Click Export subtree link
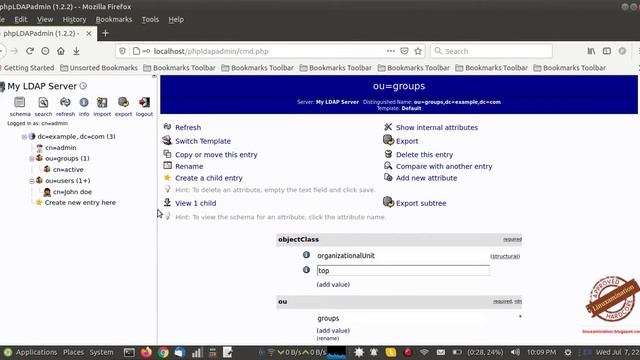The image size is (640, 360). pos(421,203)
